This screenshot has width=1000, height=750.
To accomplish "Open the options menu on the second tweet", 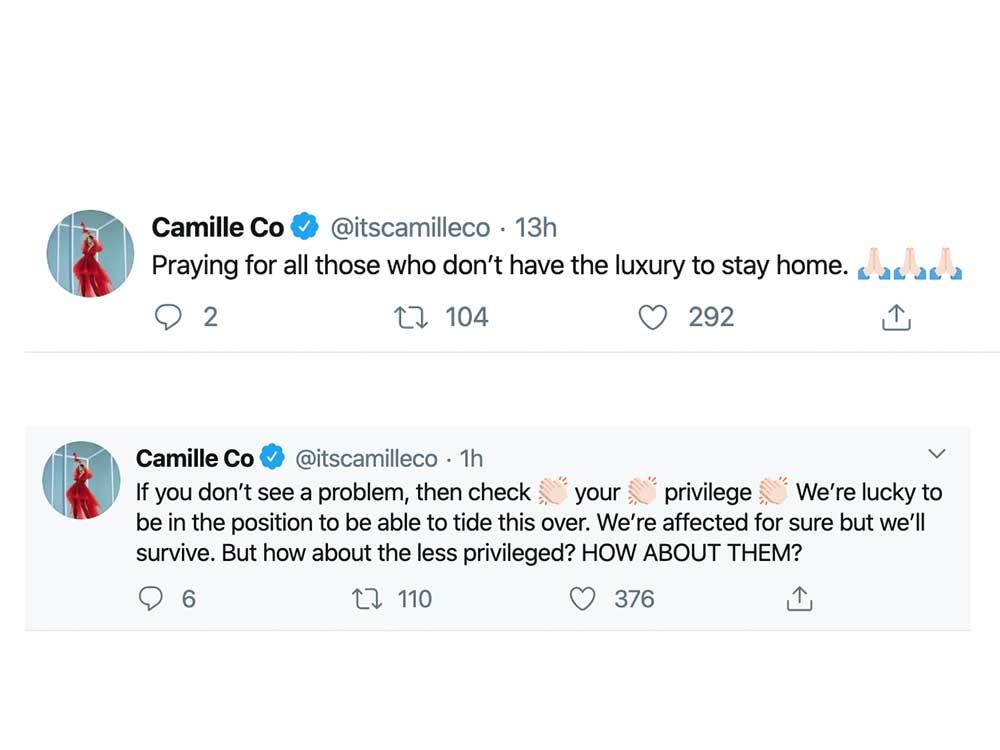I will tap(937, 453).
